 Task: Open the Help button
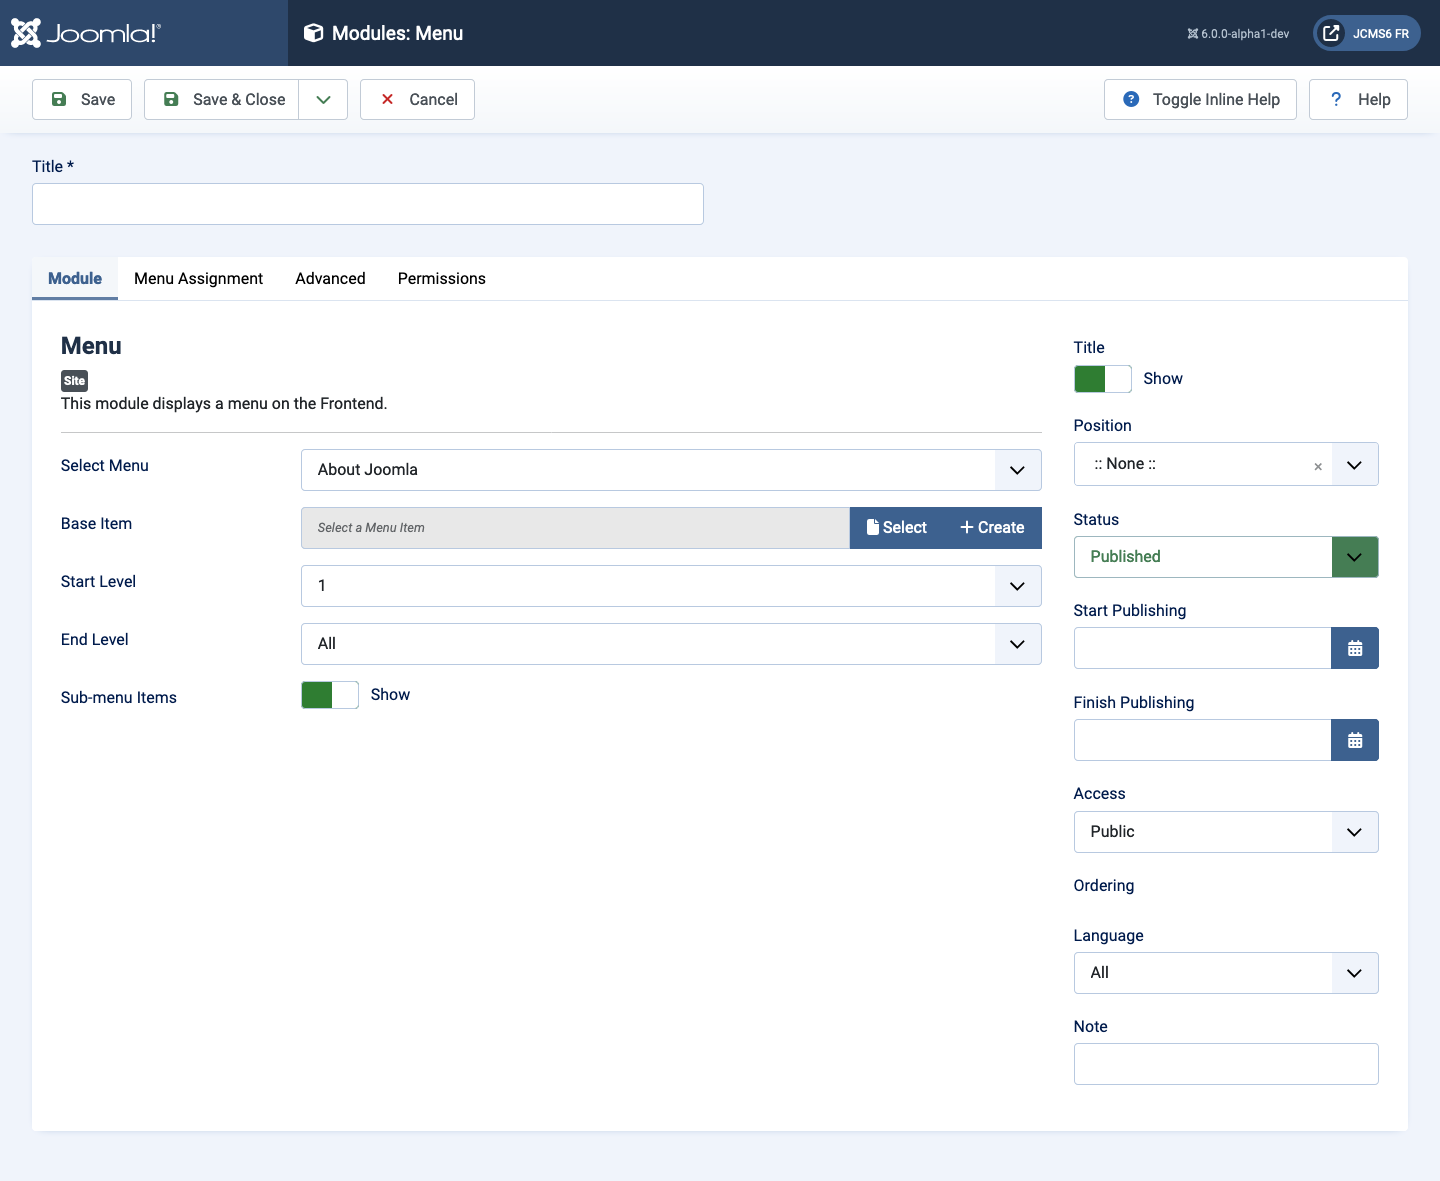(x=1358, y=99)
